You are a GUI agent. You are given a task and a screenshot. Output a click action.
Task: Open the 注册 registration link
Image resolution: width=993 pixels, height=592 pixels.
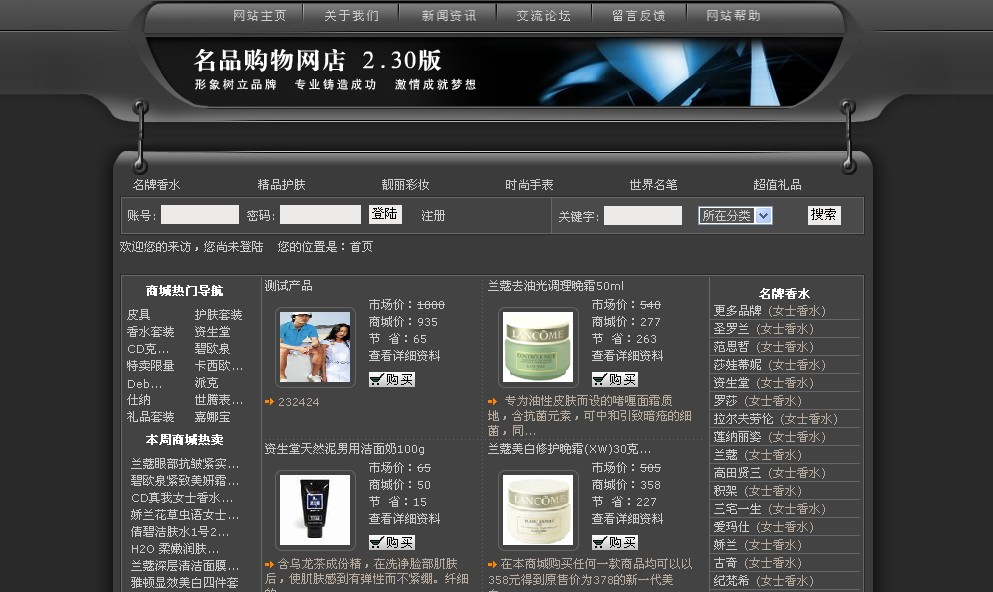(433, 216)
